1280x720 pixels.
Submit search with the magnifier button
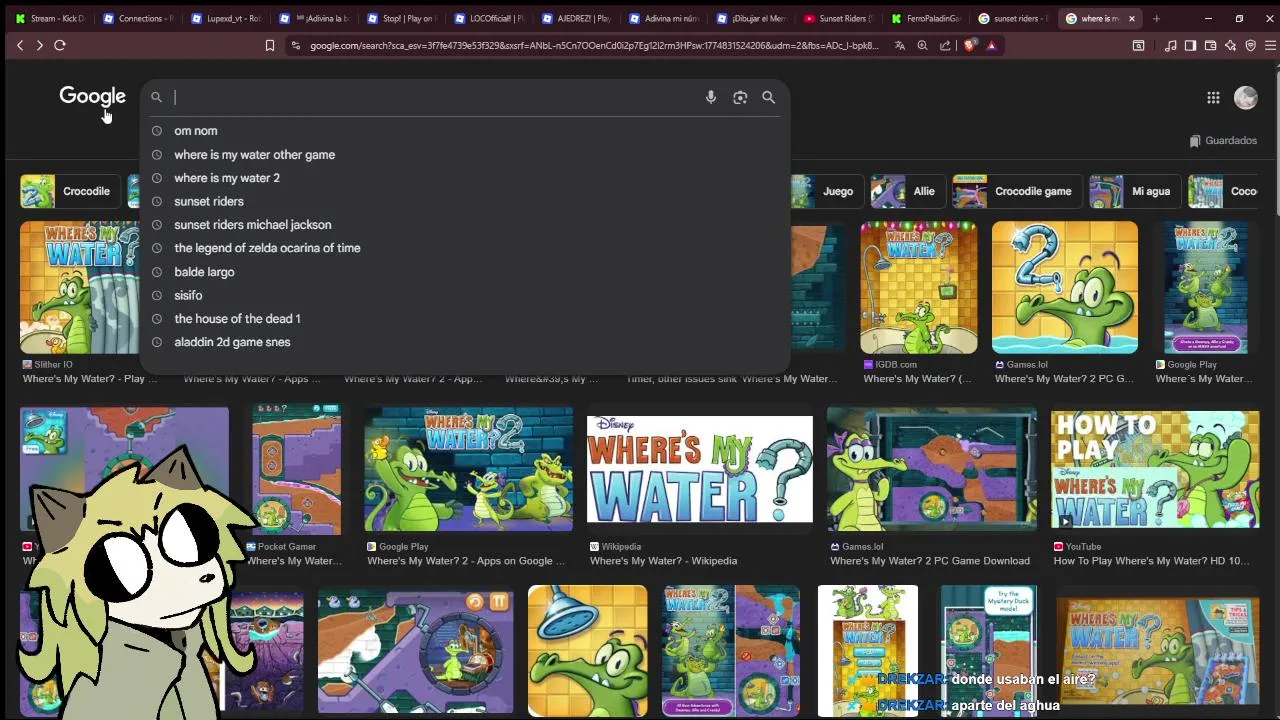pyautogui.click(x=768, y=97)
